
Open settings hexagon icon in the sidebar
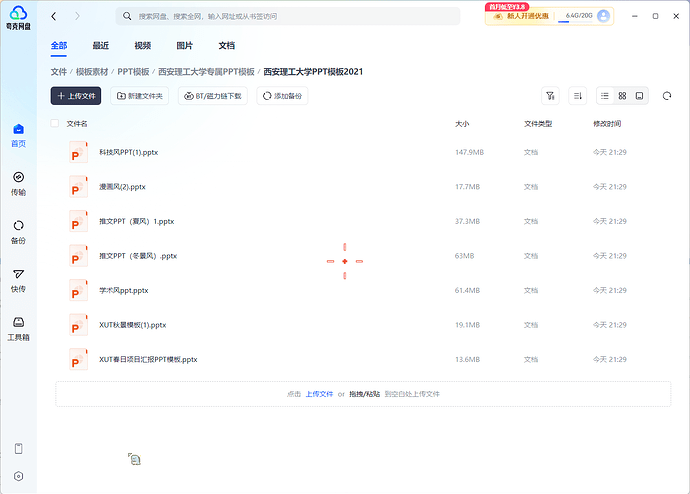tap(18, 476)
